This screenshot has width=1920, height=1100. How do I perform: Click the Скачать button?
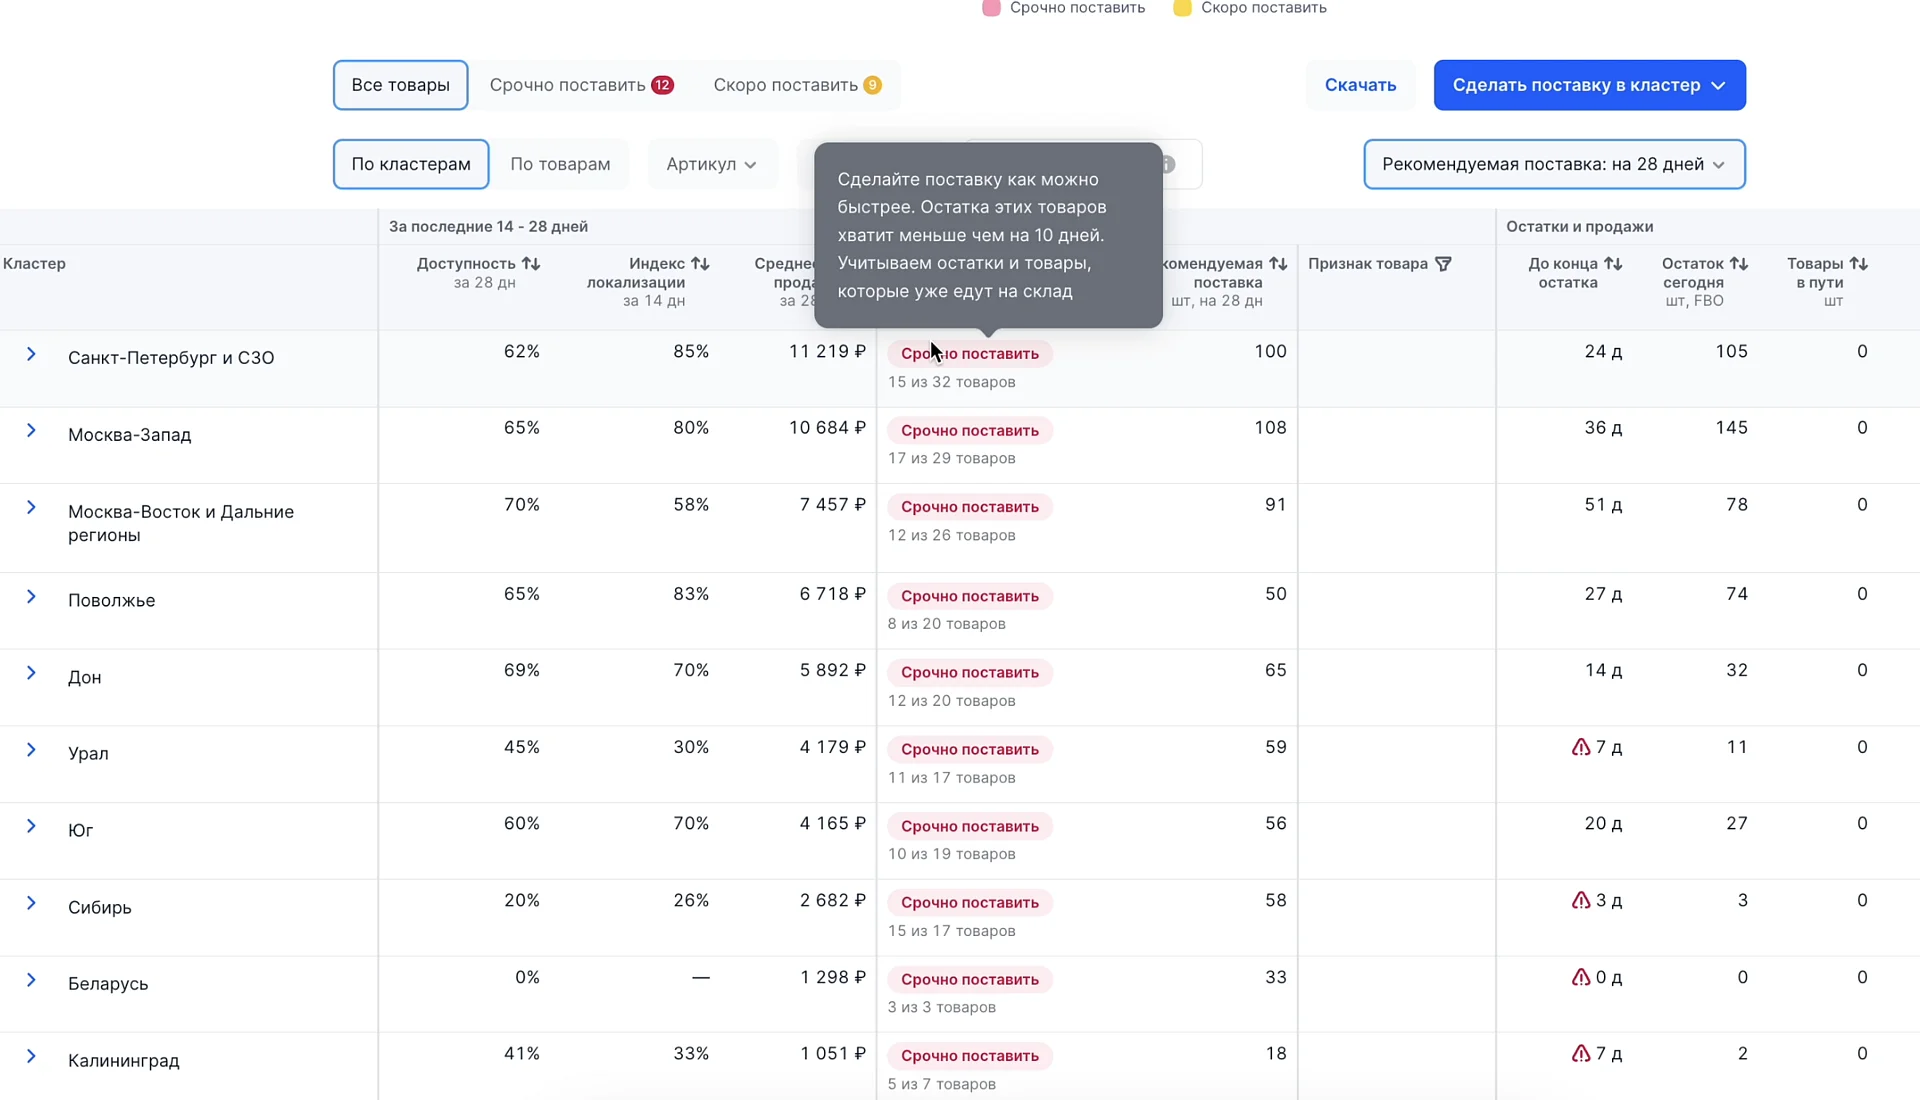(x=1360, y=85)
